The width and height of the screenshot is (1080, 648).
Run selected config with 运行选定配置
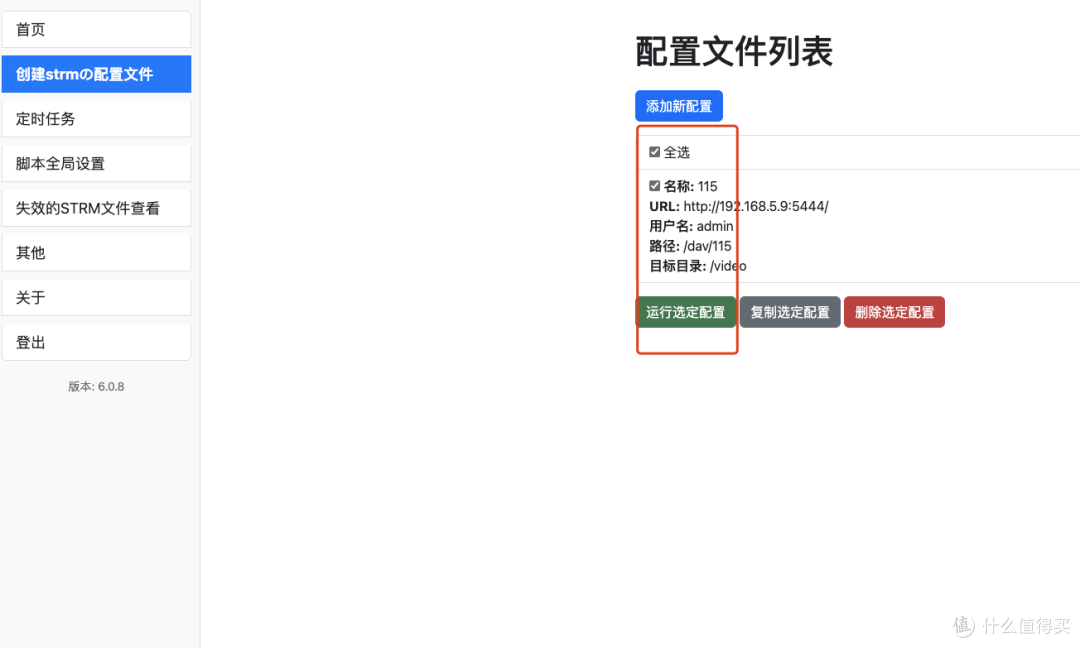(x=685, y=312)
